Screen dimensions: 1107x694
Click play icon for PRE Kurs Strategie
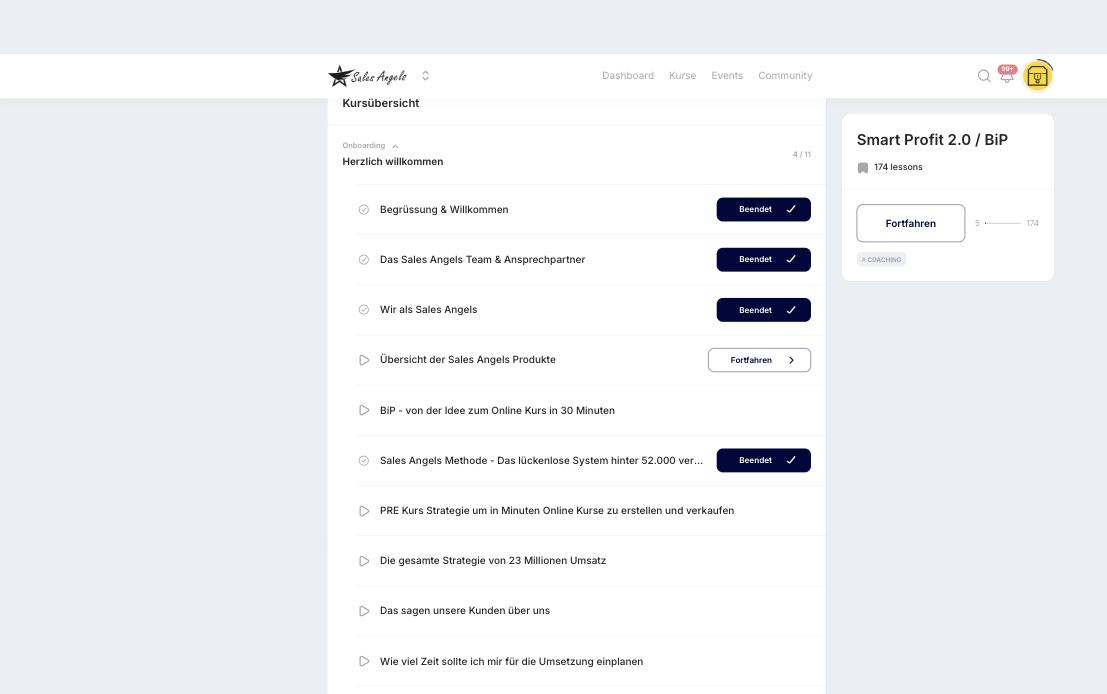pos(364,510)
